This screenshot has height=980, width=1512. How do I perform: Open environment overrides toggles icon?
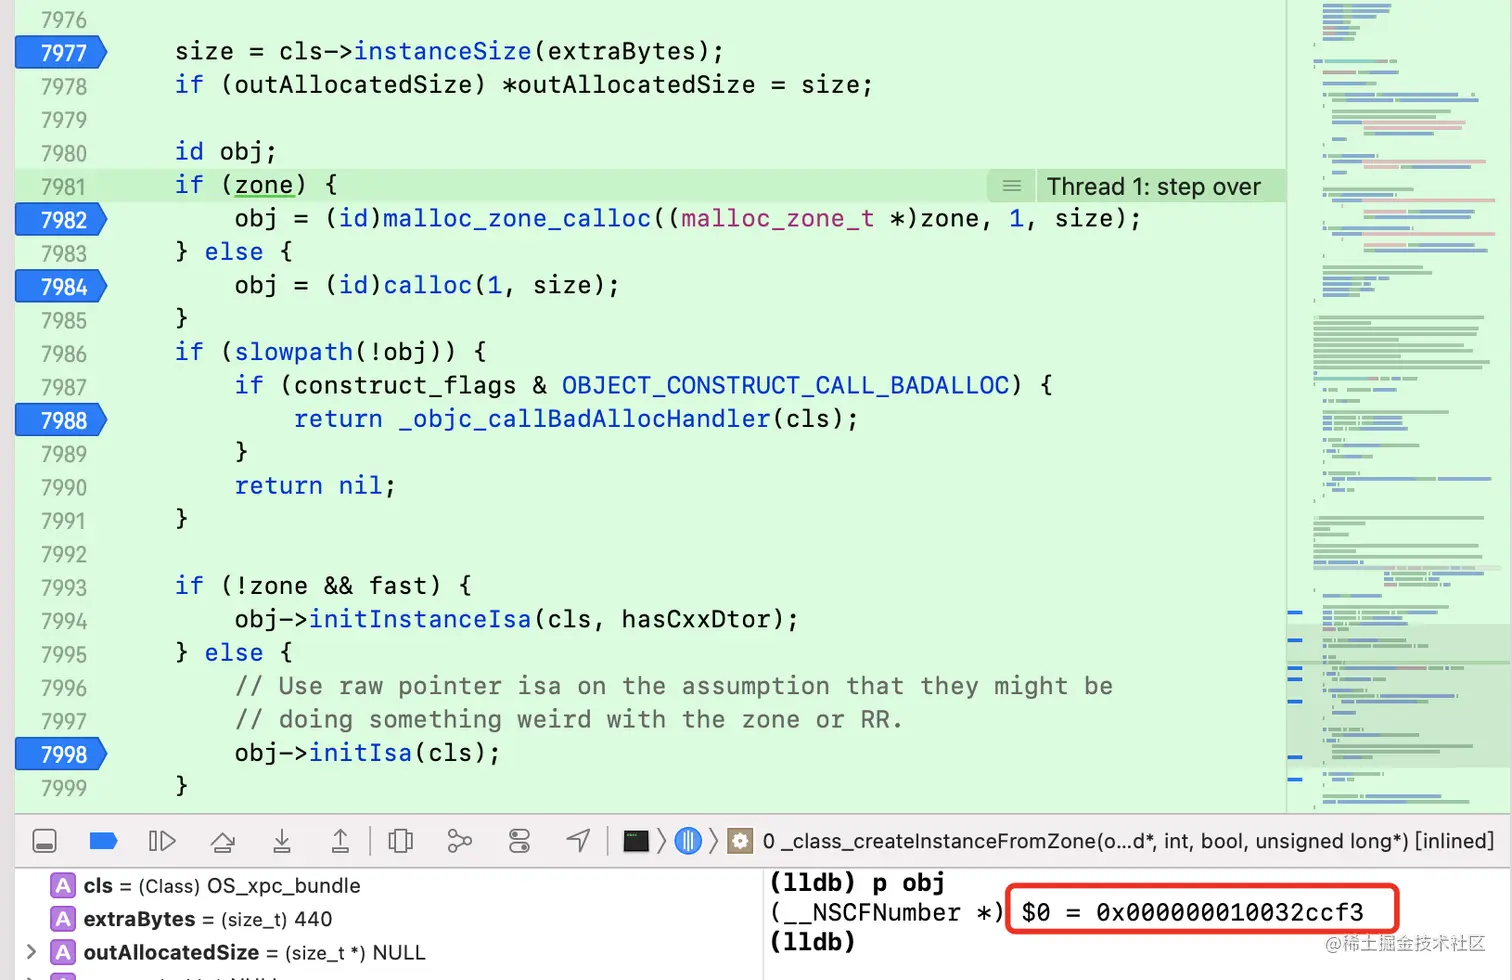click(519, 841)
